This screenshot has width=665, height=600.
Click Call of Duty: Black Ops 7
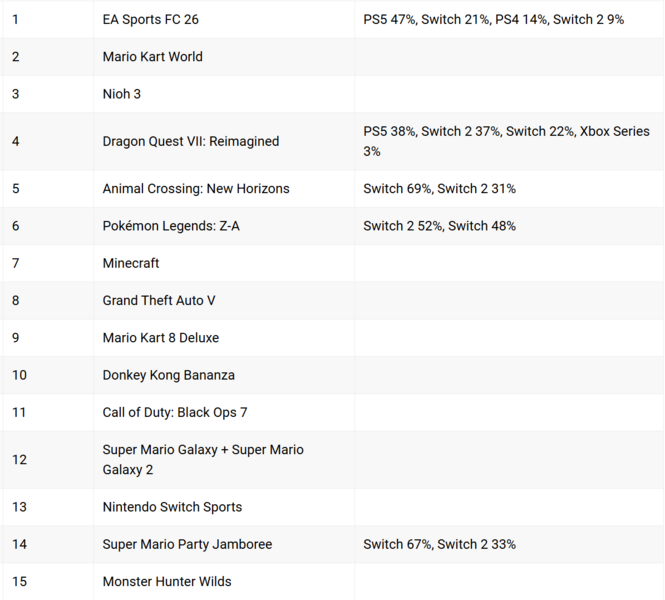[x=174, y=412]
